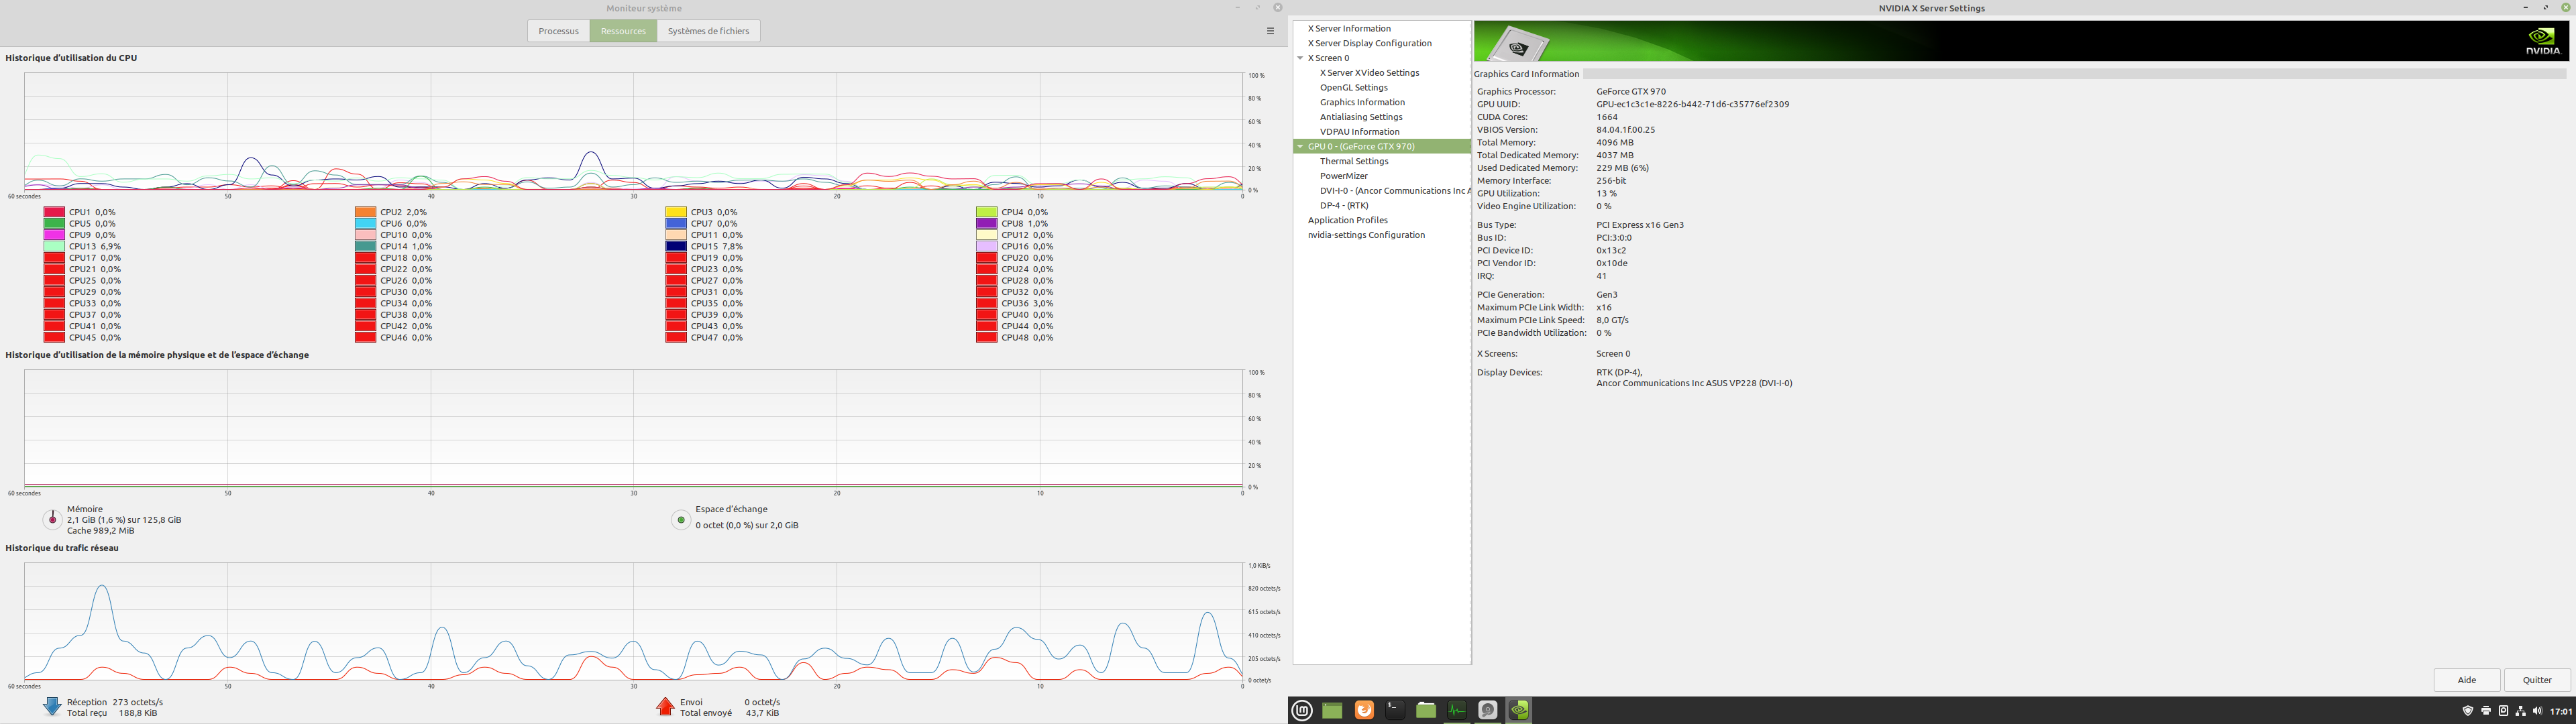This screenshot has height=724, width=2576.
Task: Click the Réception blue arrow color picker
Action: point(52,707)
